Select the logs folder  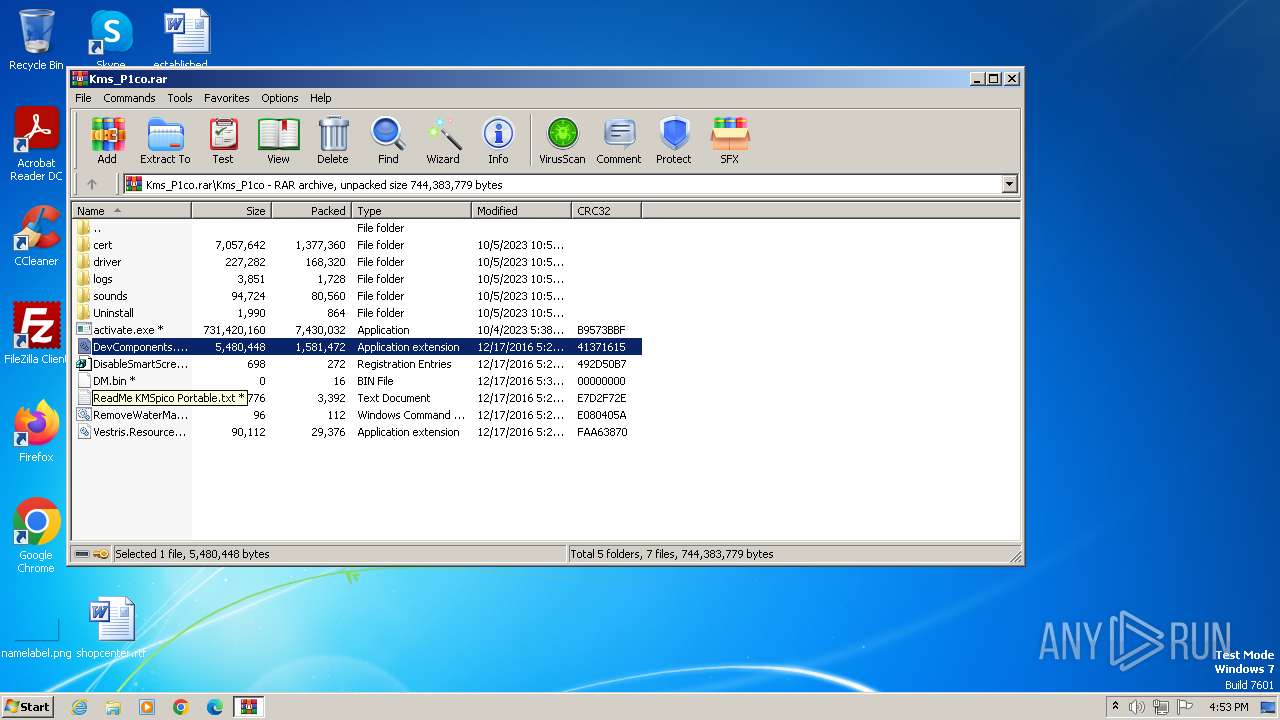357,279
